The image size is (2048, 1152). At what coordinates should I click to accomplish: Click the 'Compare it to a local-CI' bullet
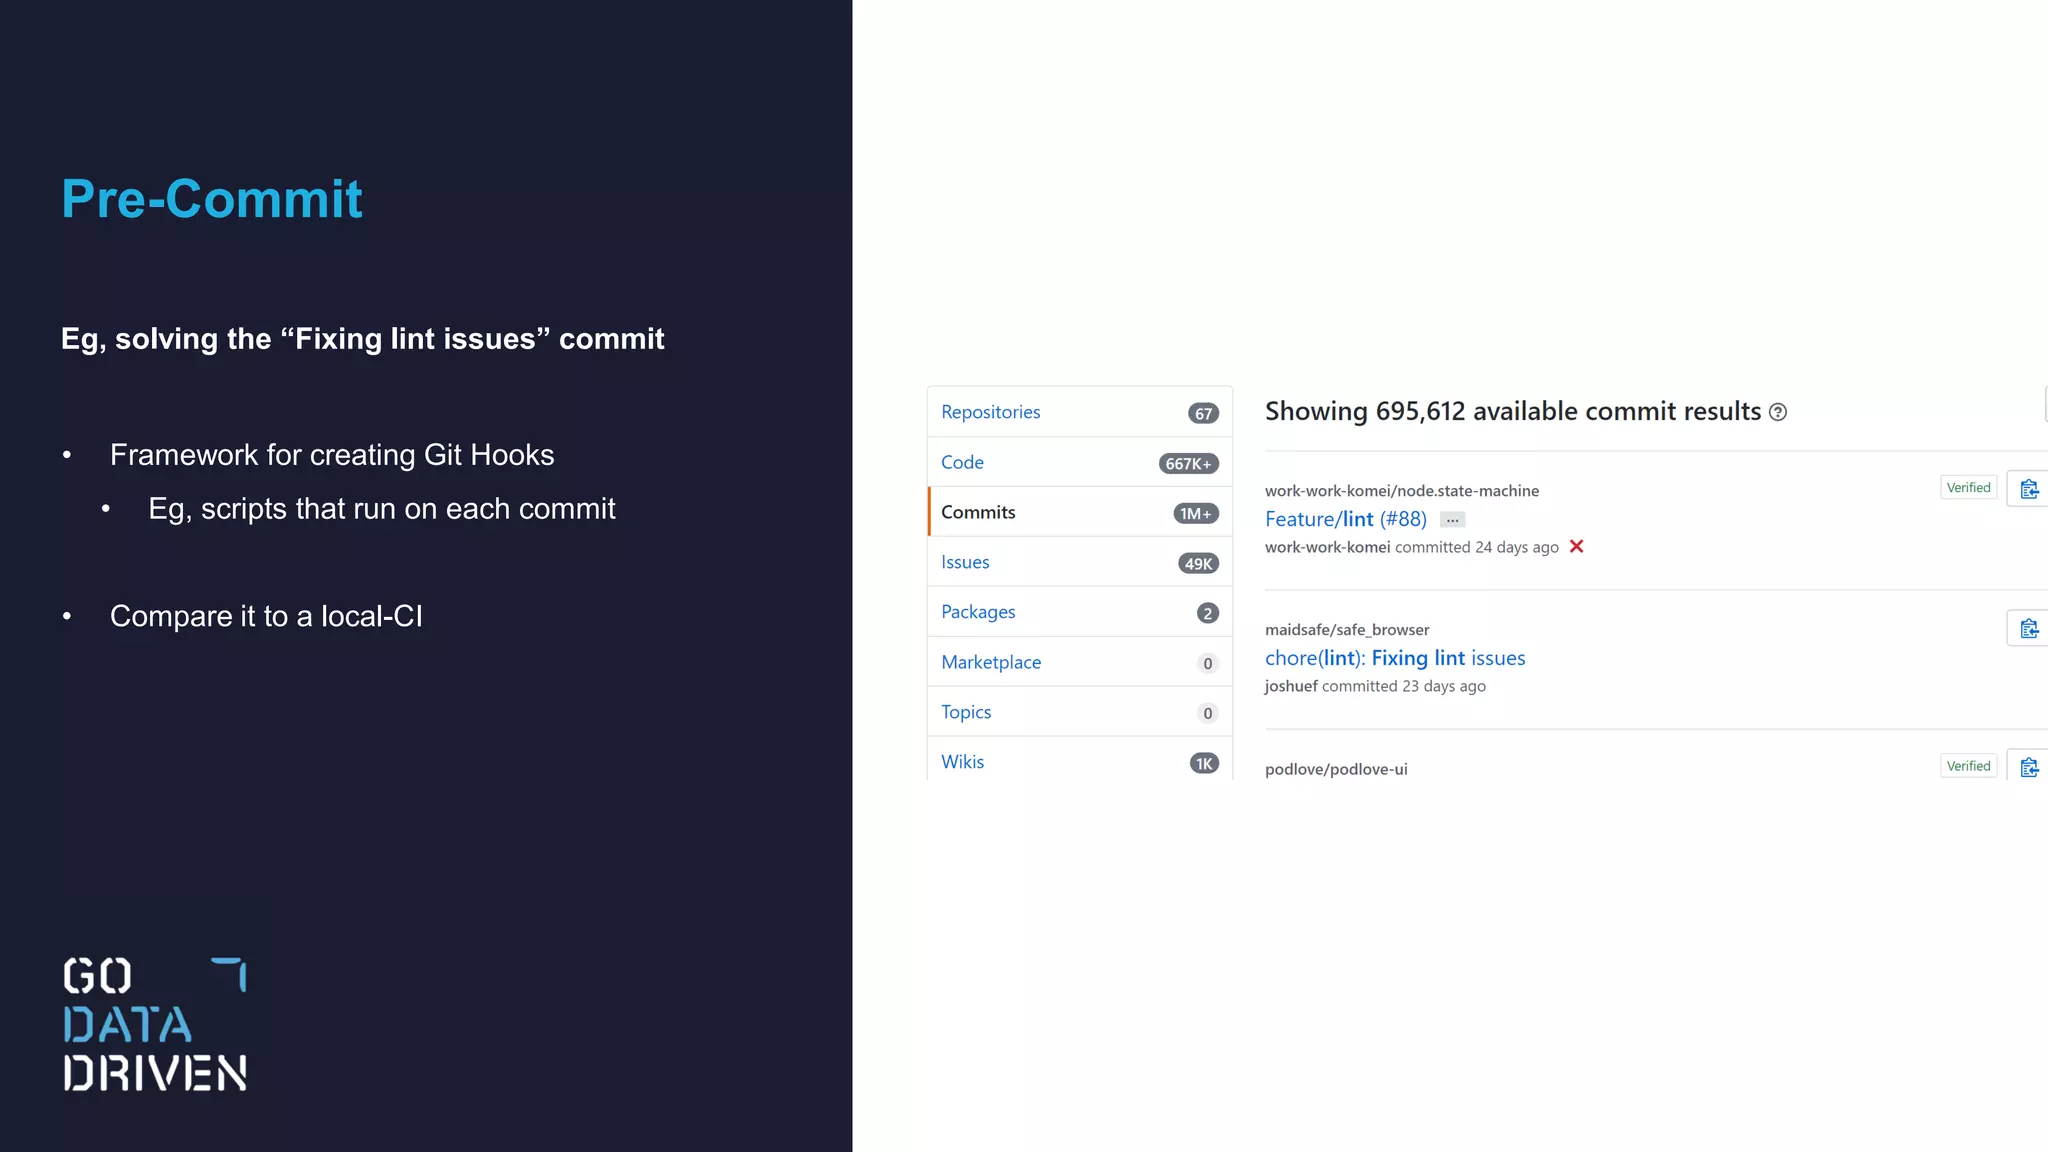coord(266,616)
